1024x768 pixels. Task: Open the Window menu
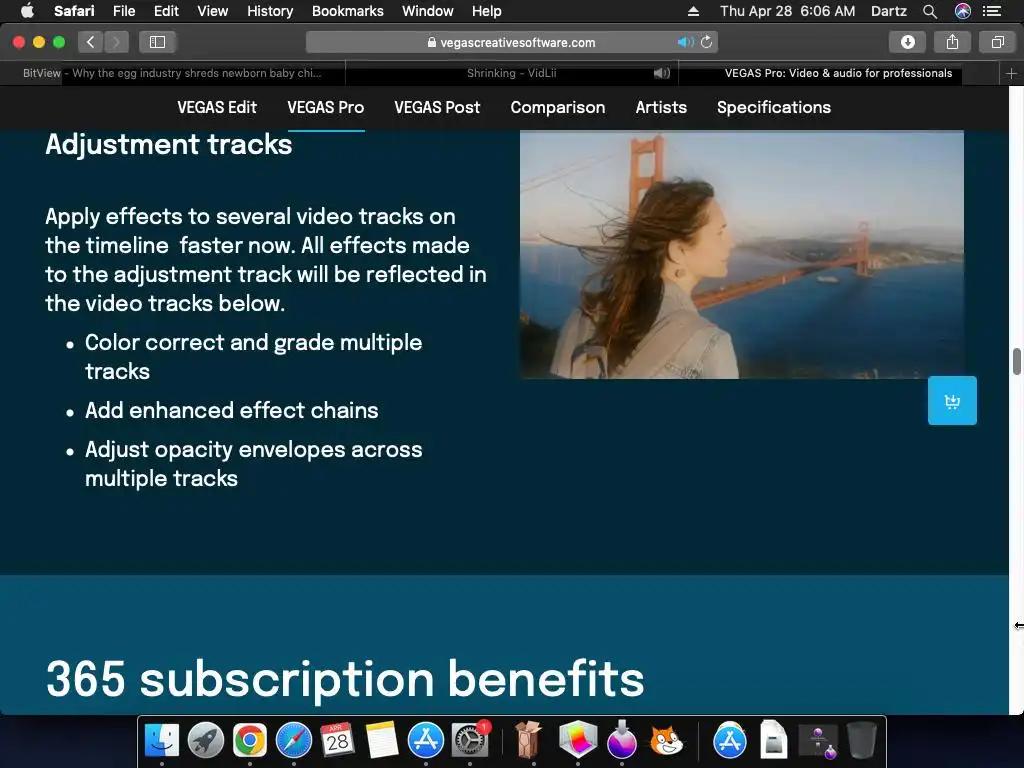click(x=428, y=11)
